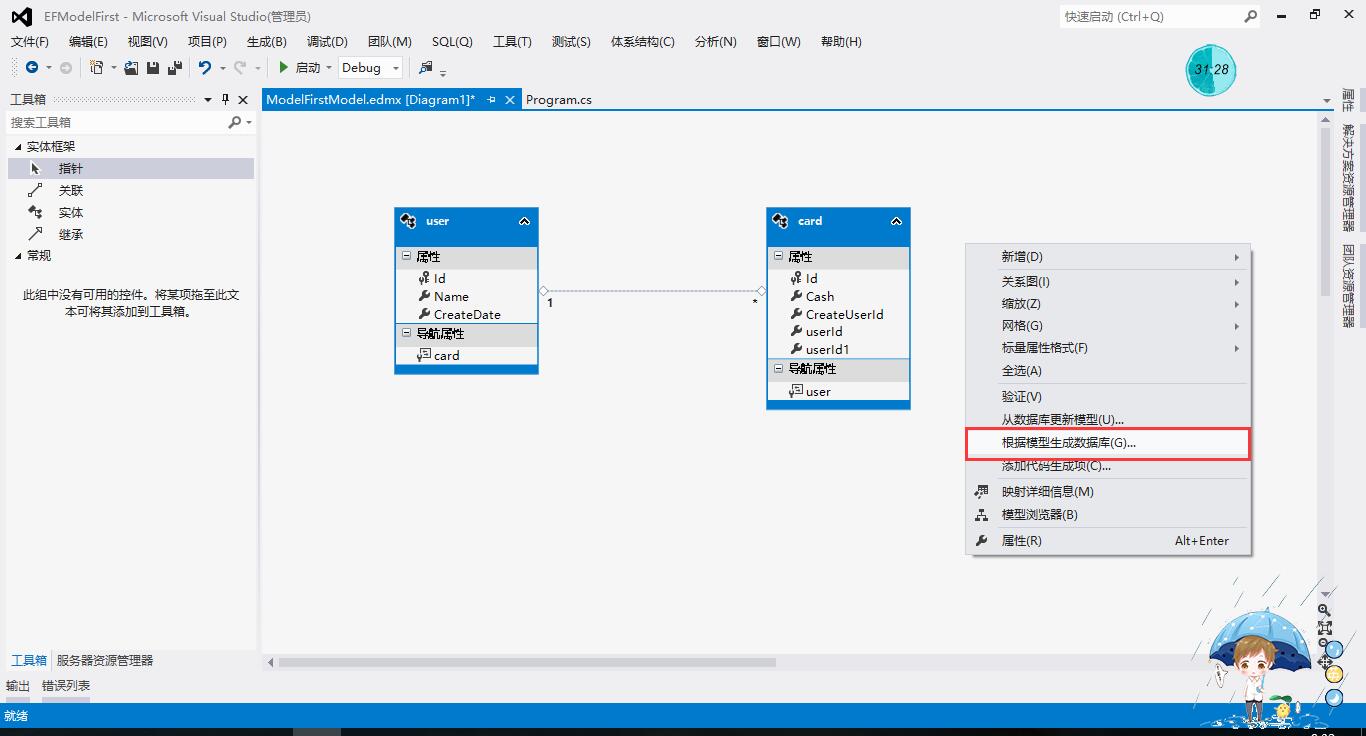Collapse 属性 section of user entity
This screenshot has height=736, width=1366.
(406, 257)
